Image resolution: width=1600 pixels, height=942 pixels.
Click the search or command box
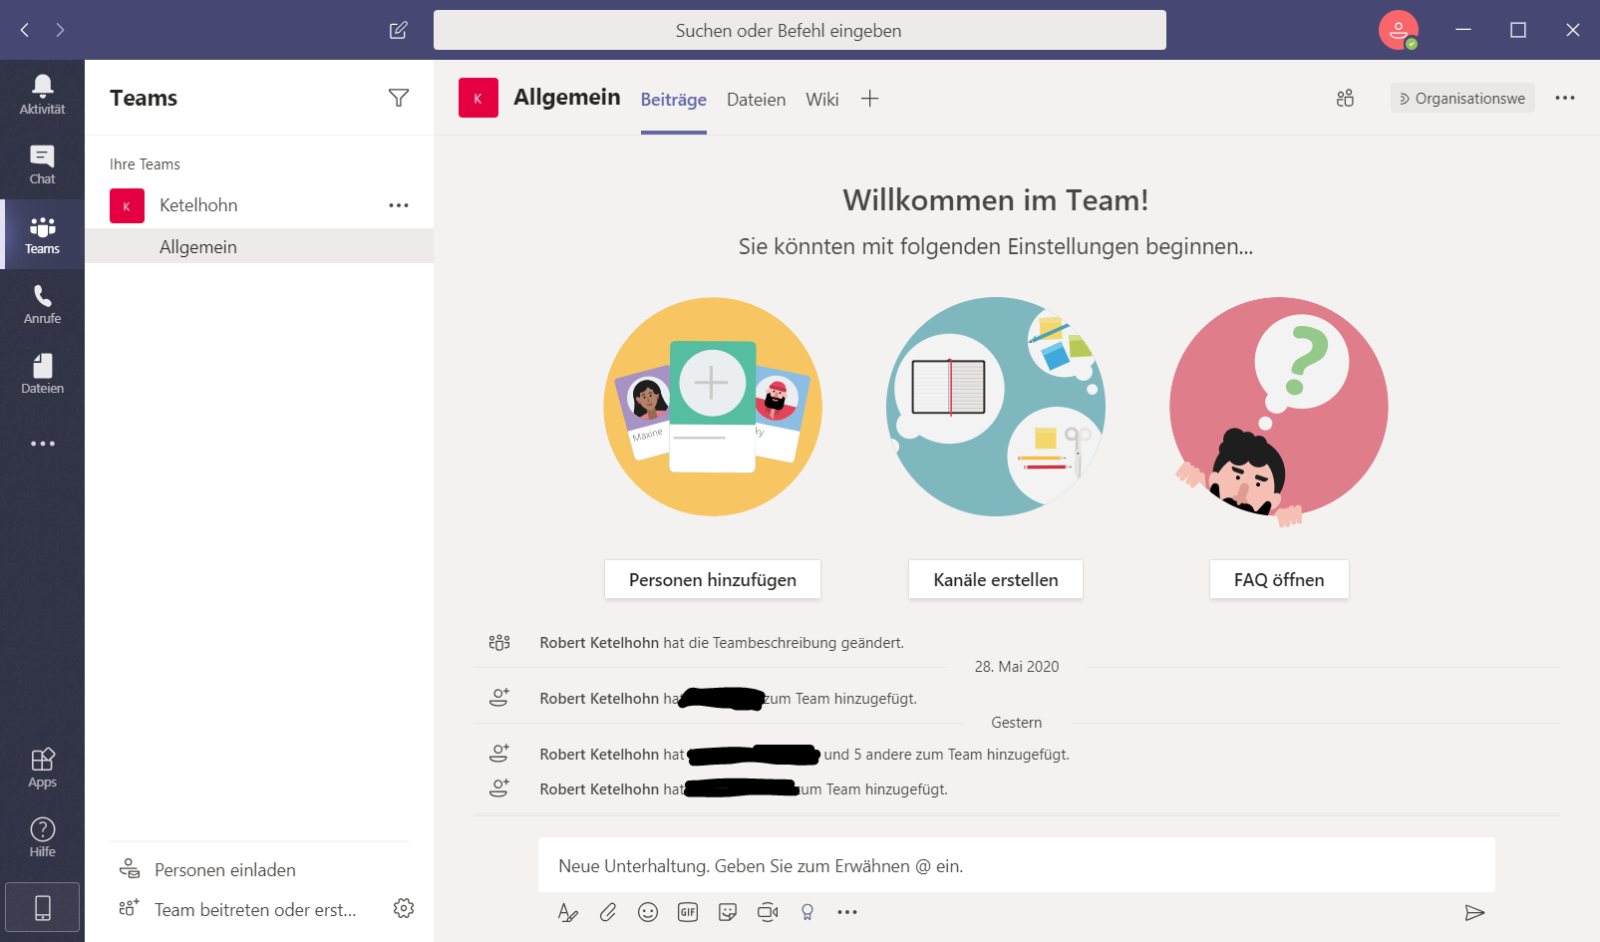(799, 30)
